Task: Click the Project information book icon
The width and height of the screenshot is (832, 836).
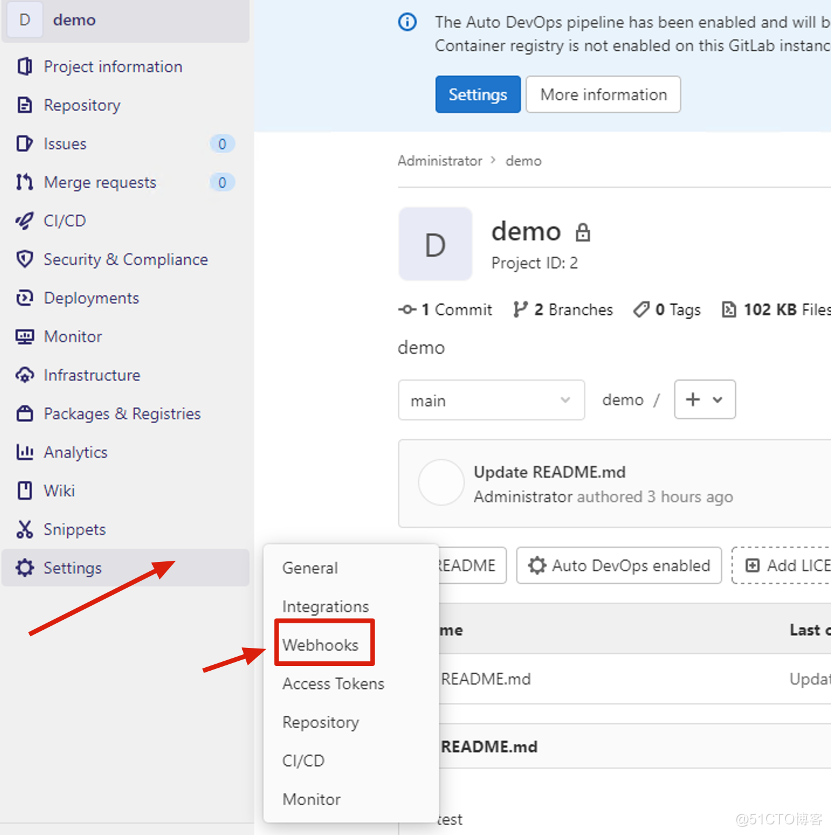Action: coord(25,67)
